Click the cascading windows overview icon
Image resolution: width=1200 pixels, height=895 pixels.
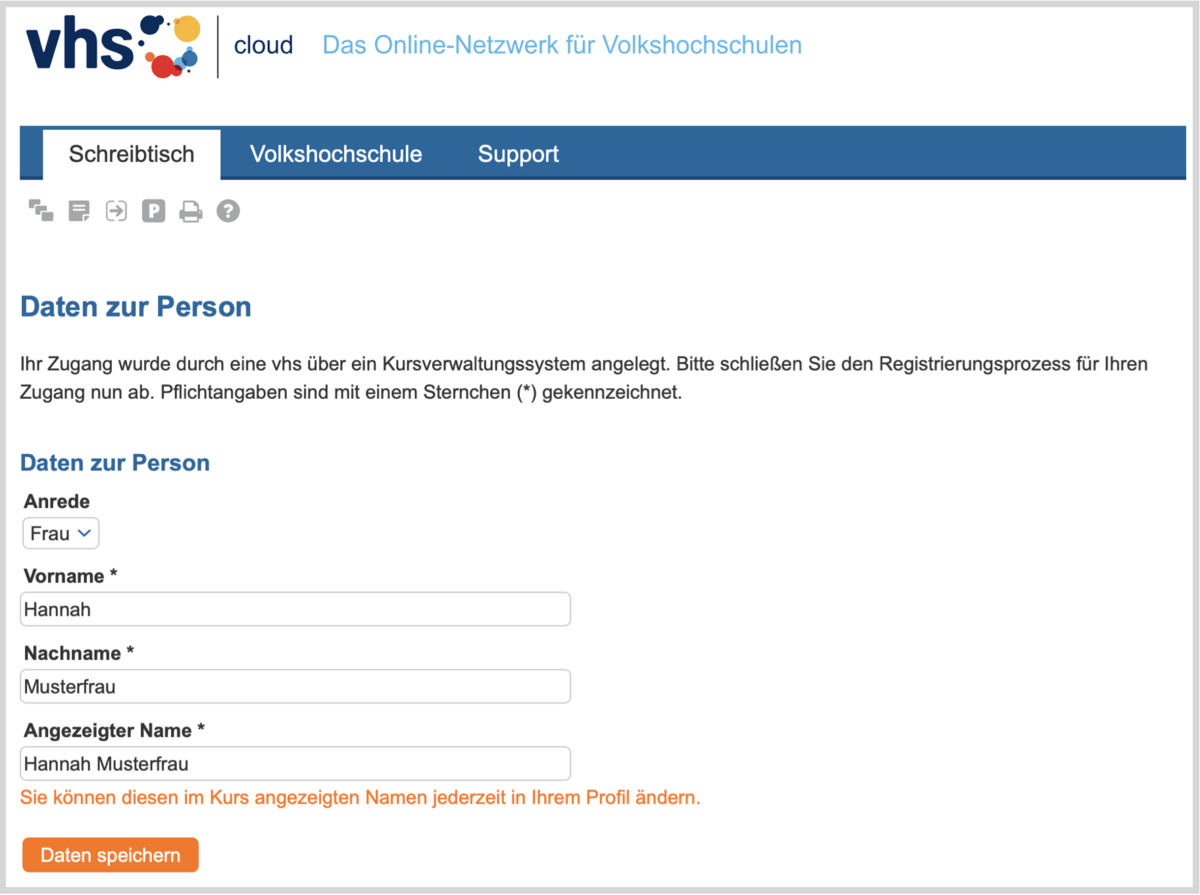[x=41, y=211]
